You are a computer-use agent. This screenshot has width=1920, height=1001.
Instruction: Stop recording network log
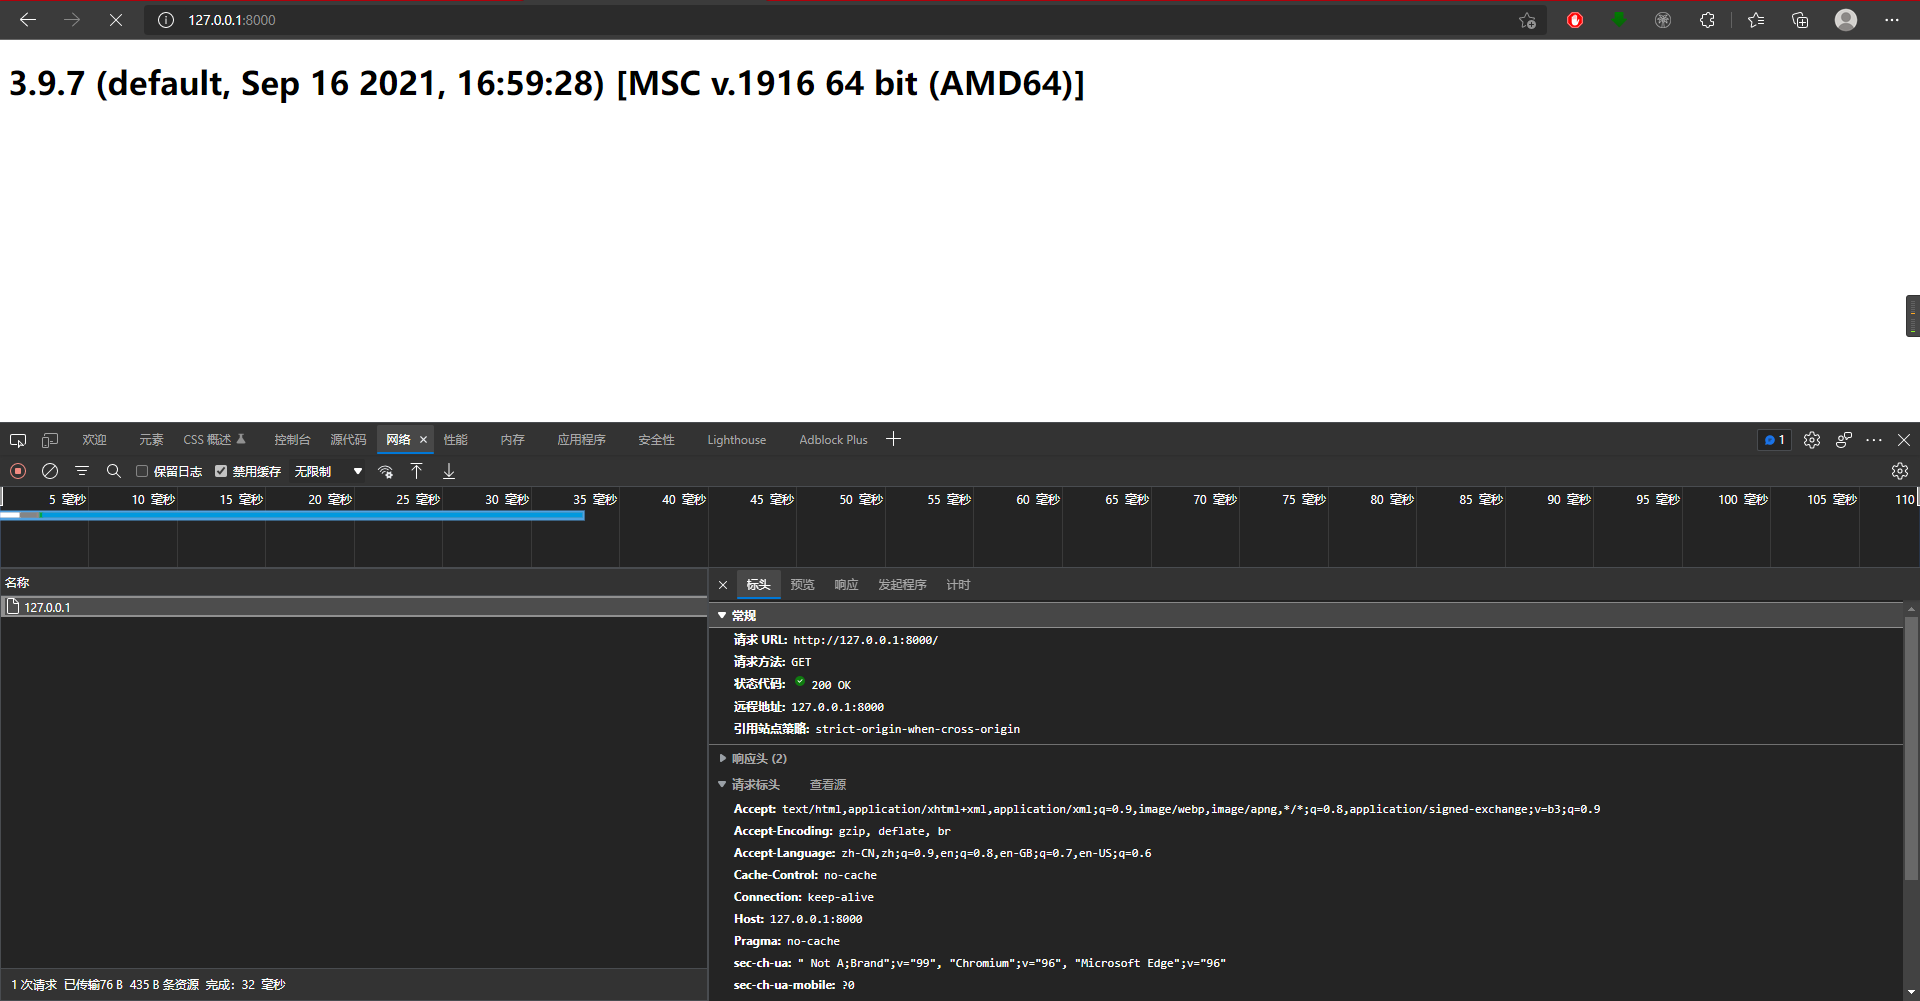[18, 471]
